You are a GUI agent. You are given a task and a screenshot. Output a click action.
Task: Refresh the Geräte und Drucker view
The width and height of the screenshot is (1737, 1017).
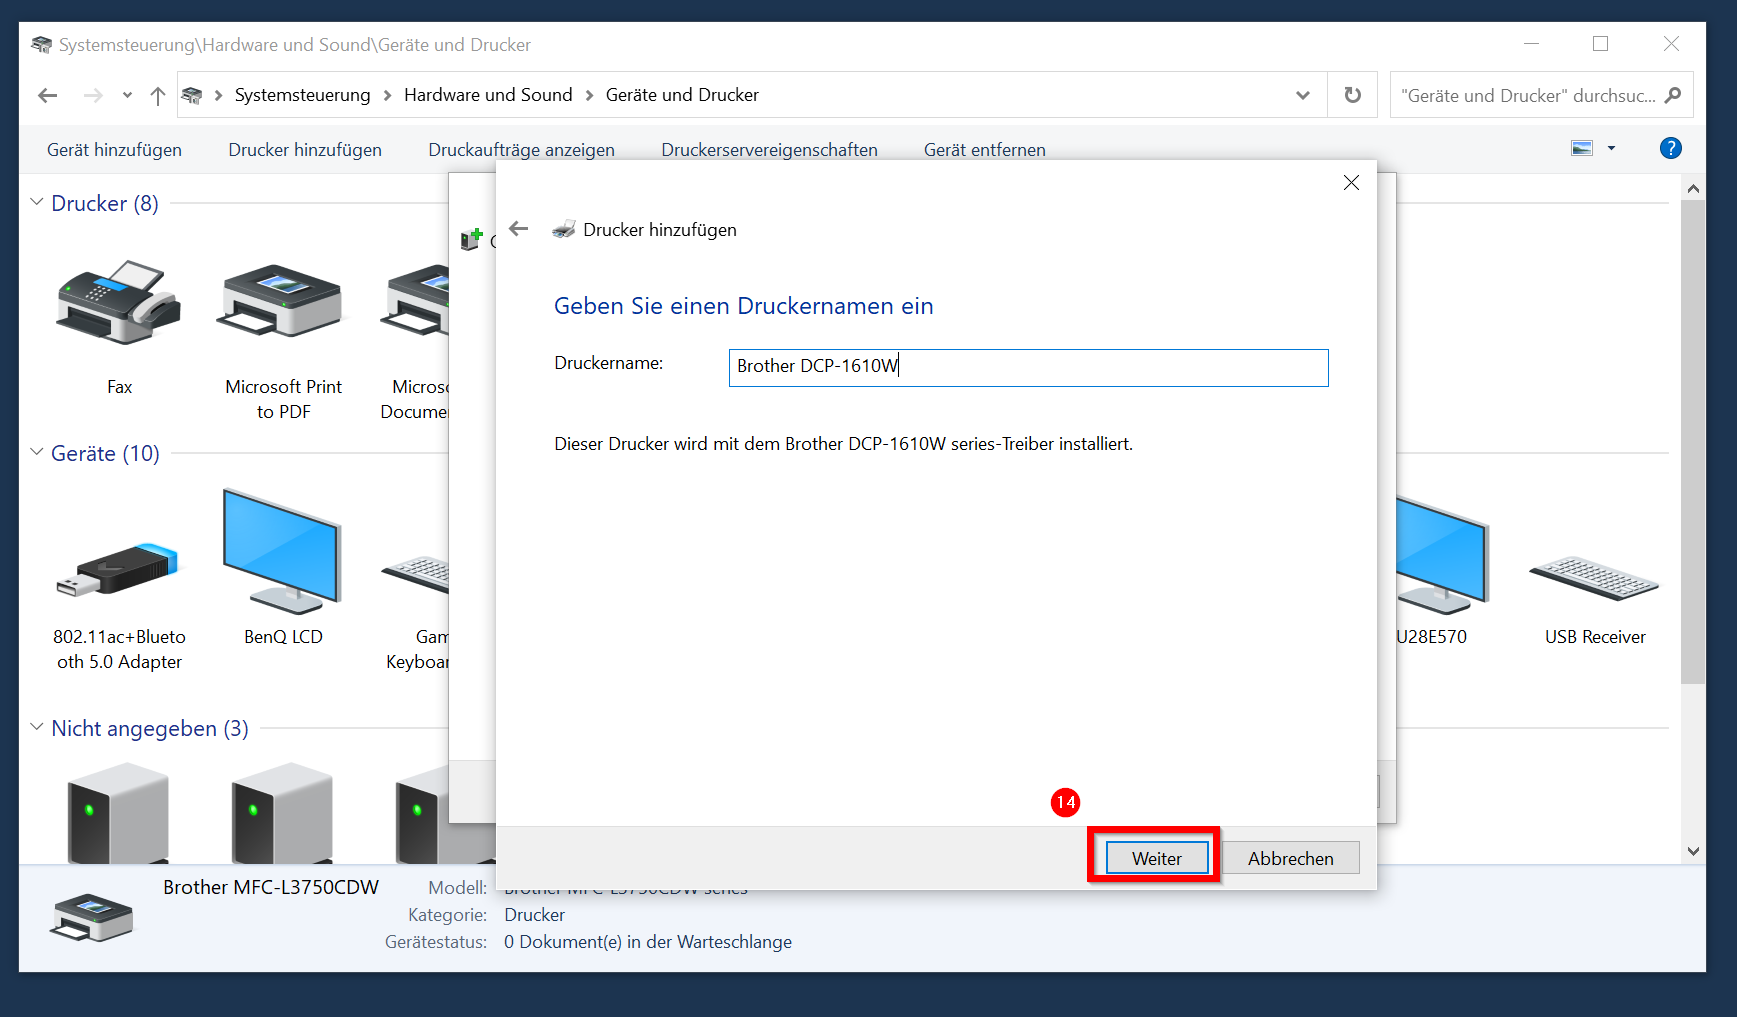point(1352,95)
